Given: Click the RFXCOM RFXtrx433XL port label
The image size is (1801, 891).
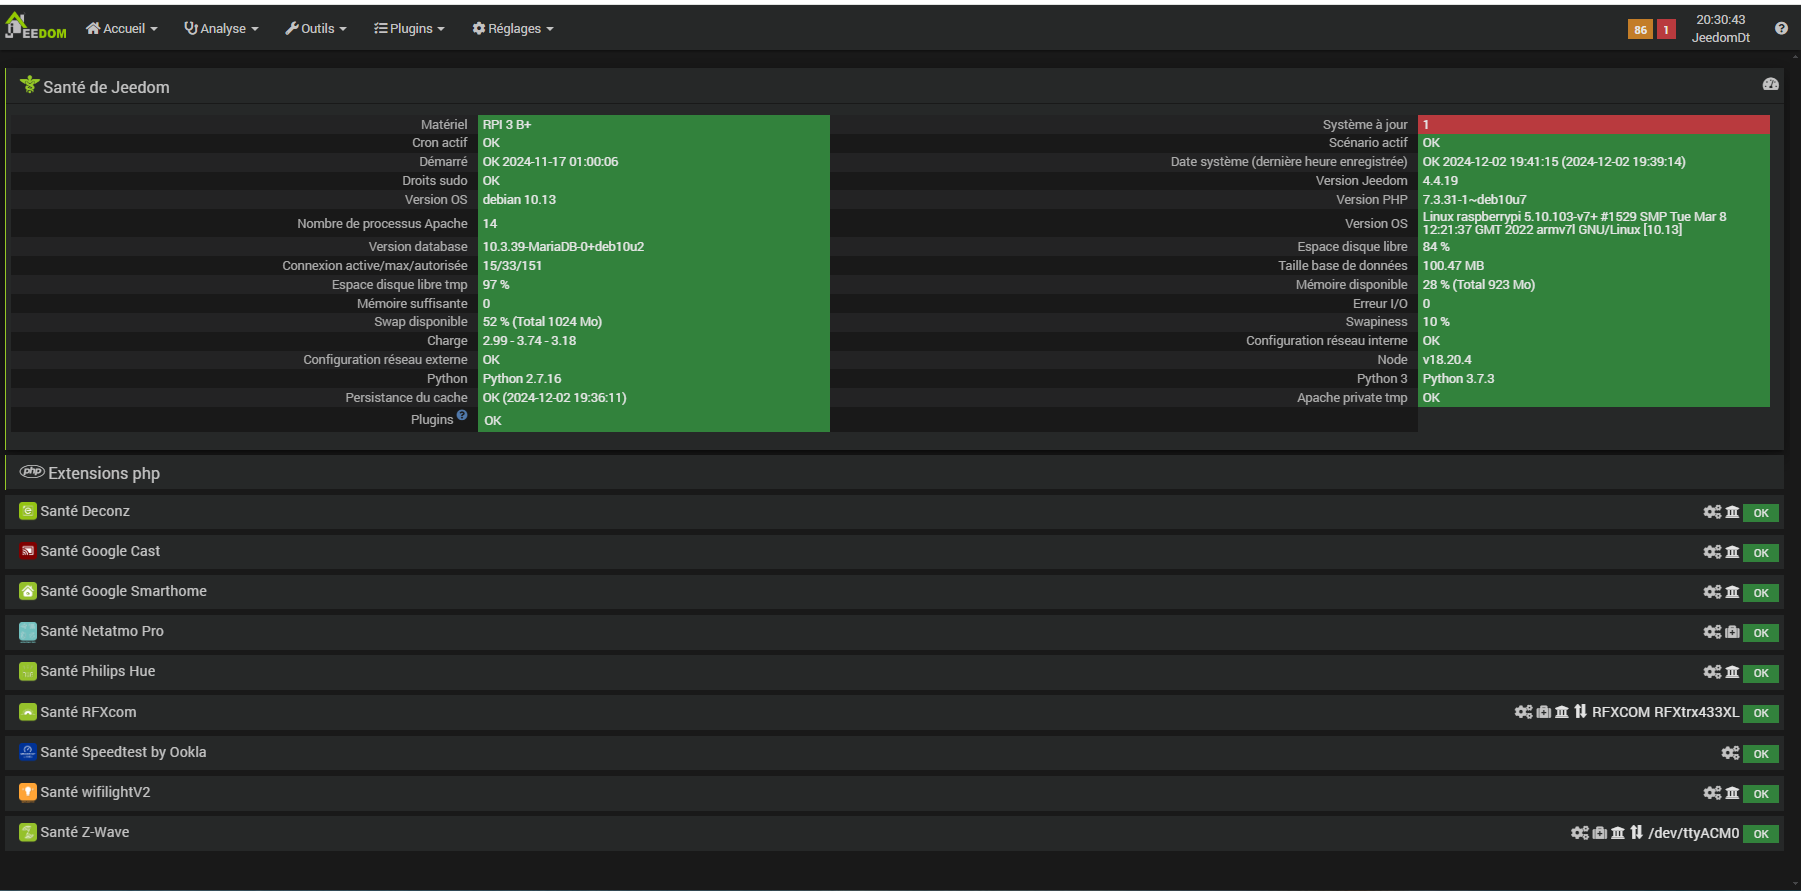Looking at the screenshot, I should coord(1665,712).
